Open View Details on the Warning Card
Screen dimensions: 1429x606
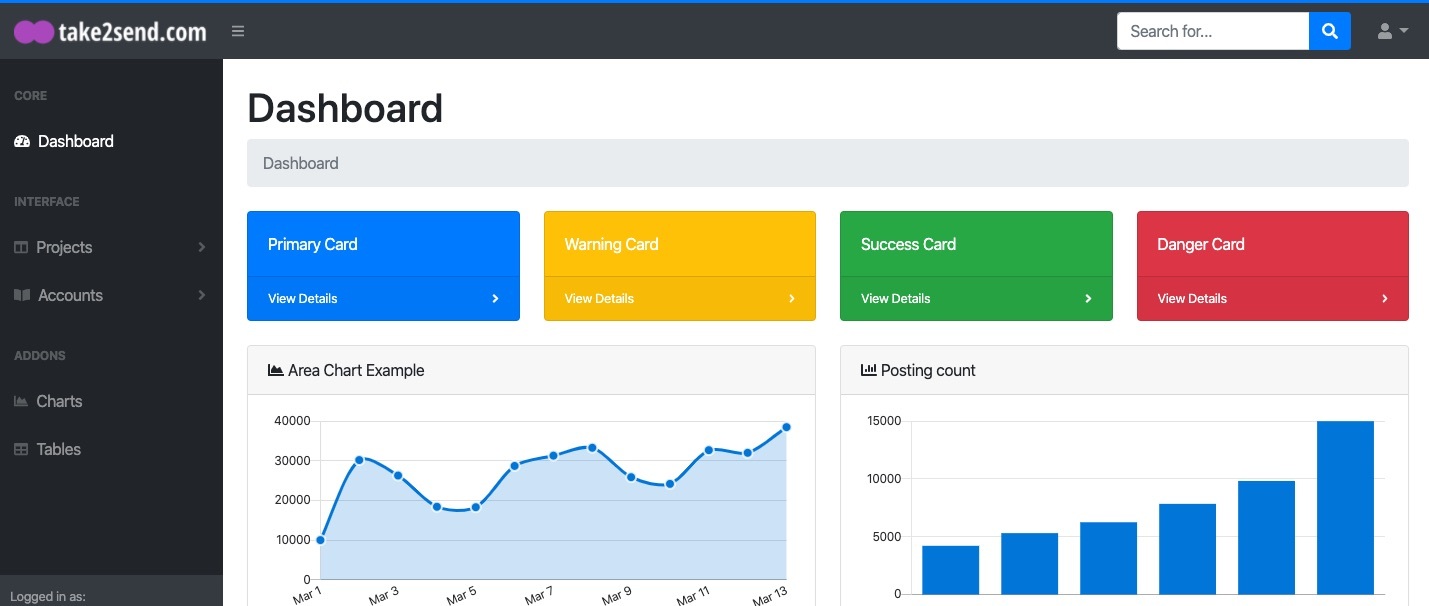pyautogui.click(x=599, y=298)
